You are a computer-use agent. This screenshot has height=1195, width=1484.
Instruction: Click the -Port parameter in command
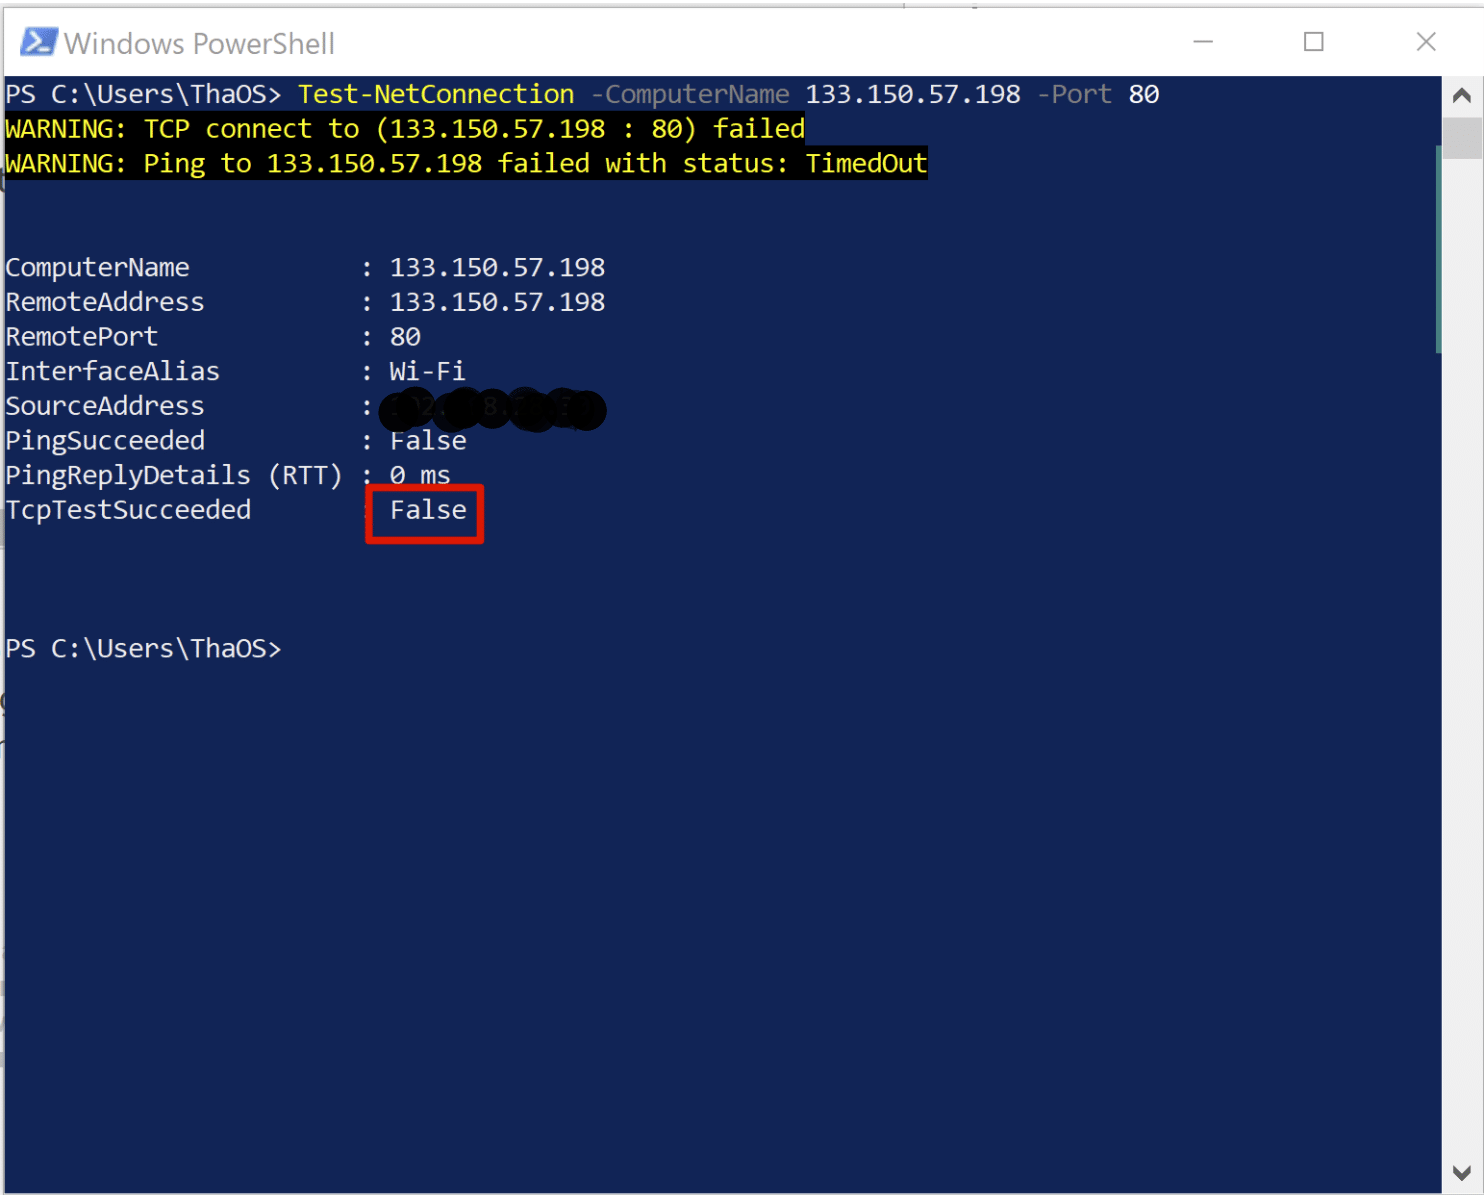[x=1074, y=95]
